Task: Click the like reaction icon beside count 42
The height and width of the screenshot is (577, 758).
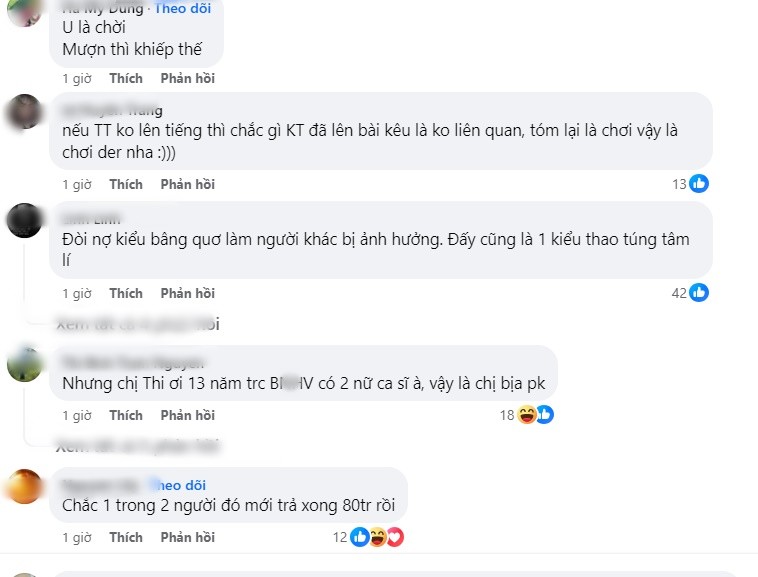Action: 699,293
